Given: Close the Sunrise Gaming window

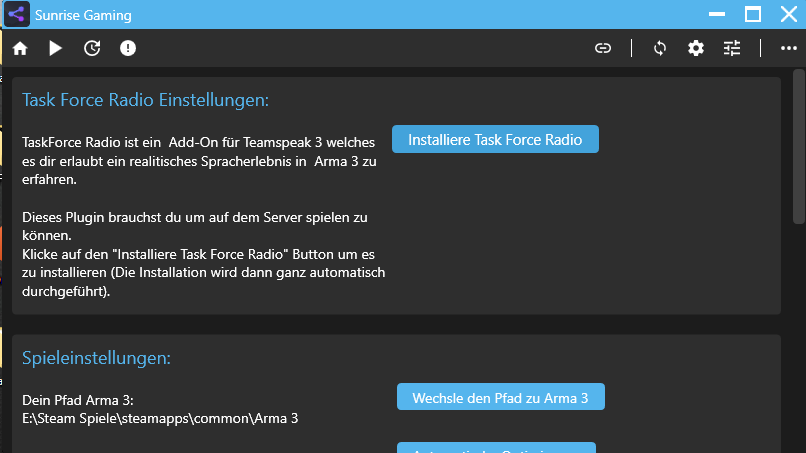Looking at the screenshot, I should [788, 15].
